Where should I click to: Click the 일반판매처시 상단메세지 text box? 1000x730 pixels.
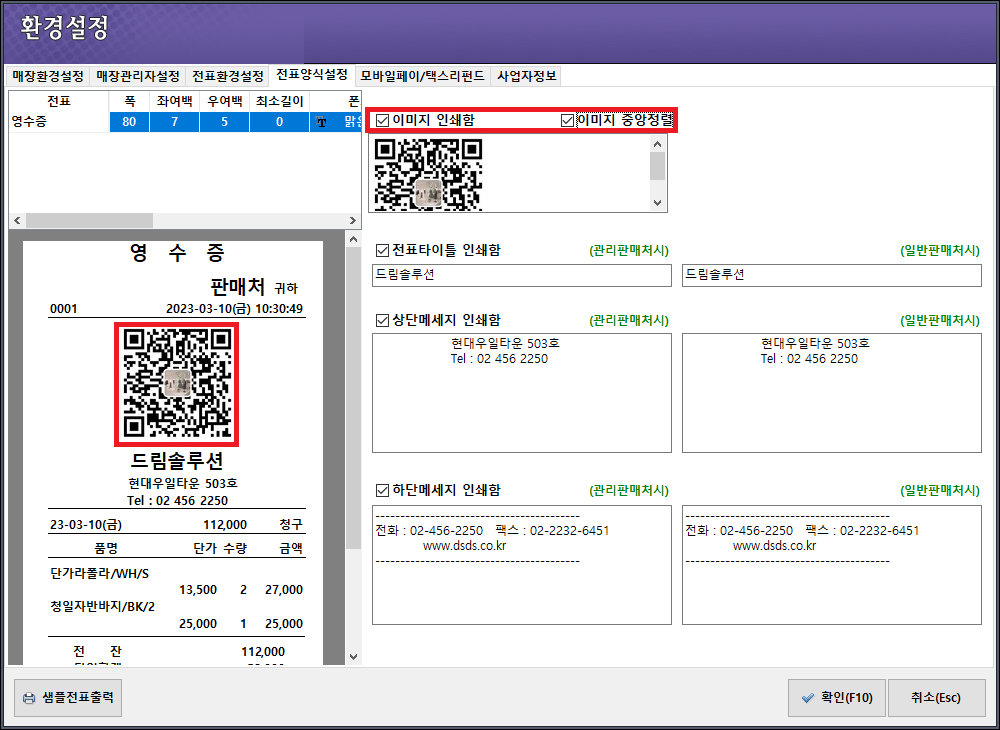[832, 393]
